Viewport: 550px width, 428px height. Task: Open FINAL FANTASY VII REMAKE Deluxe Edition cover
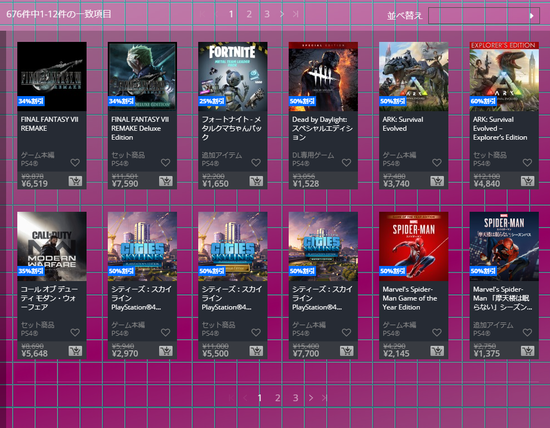tap(142, 76)
